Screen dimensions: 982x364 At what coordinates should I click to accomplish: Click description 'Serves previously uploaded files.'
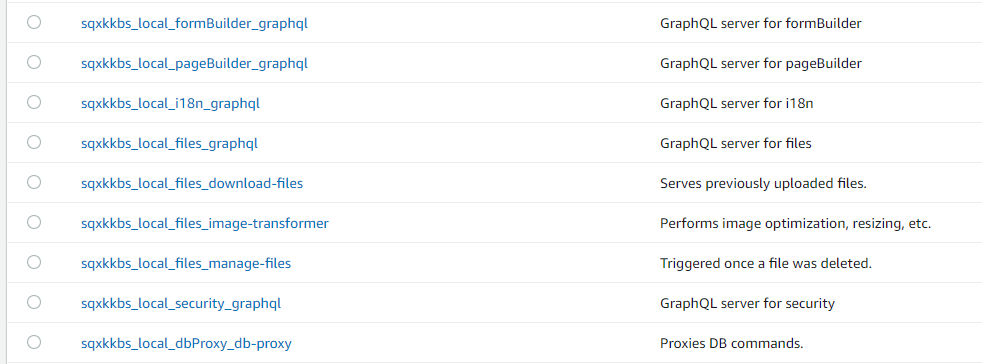tap(763, 184)
